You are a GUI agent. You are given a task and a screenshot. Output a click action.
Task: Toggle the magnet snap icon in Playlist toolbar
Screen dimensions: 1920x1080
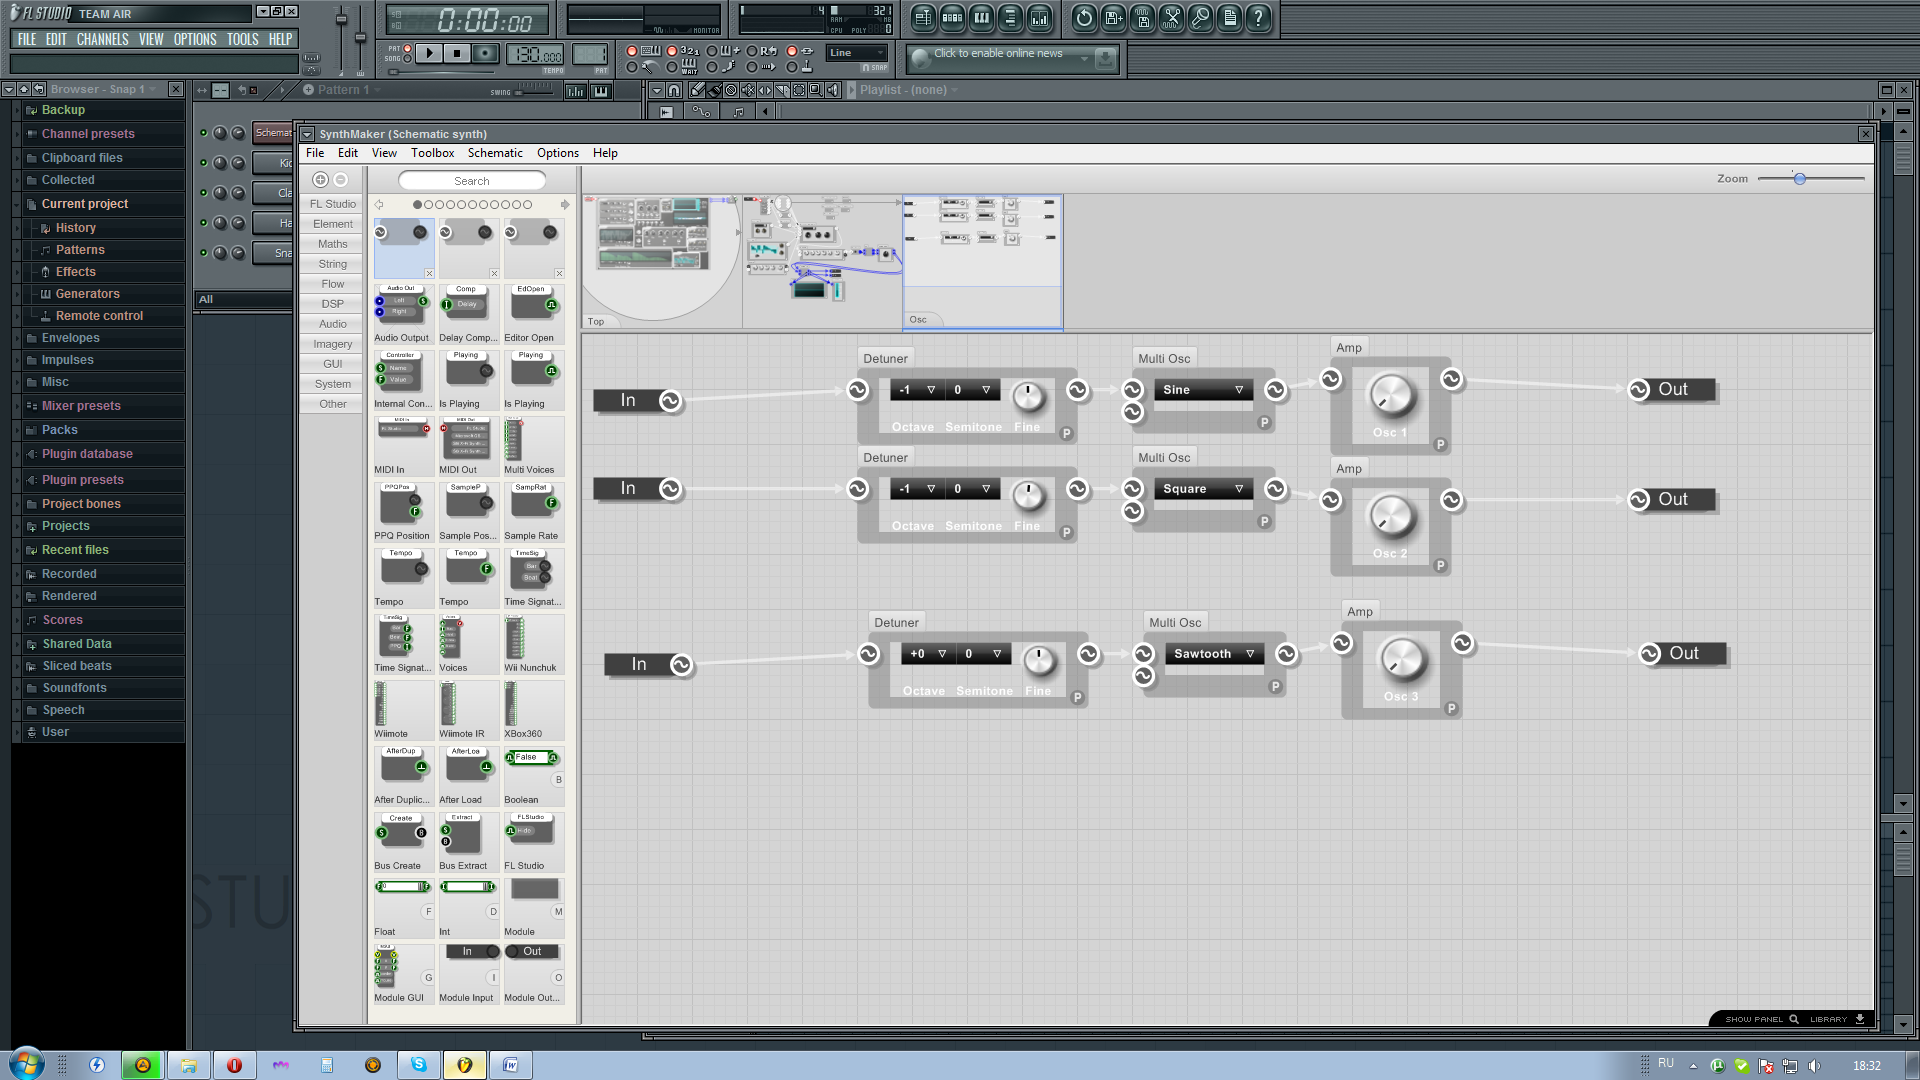click(x=674, y=90)
